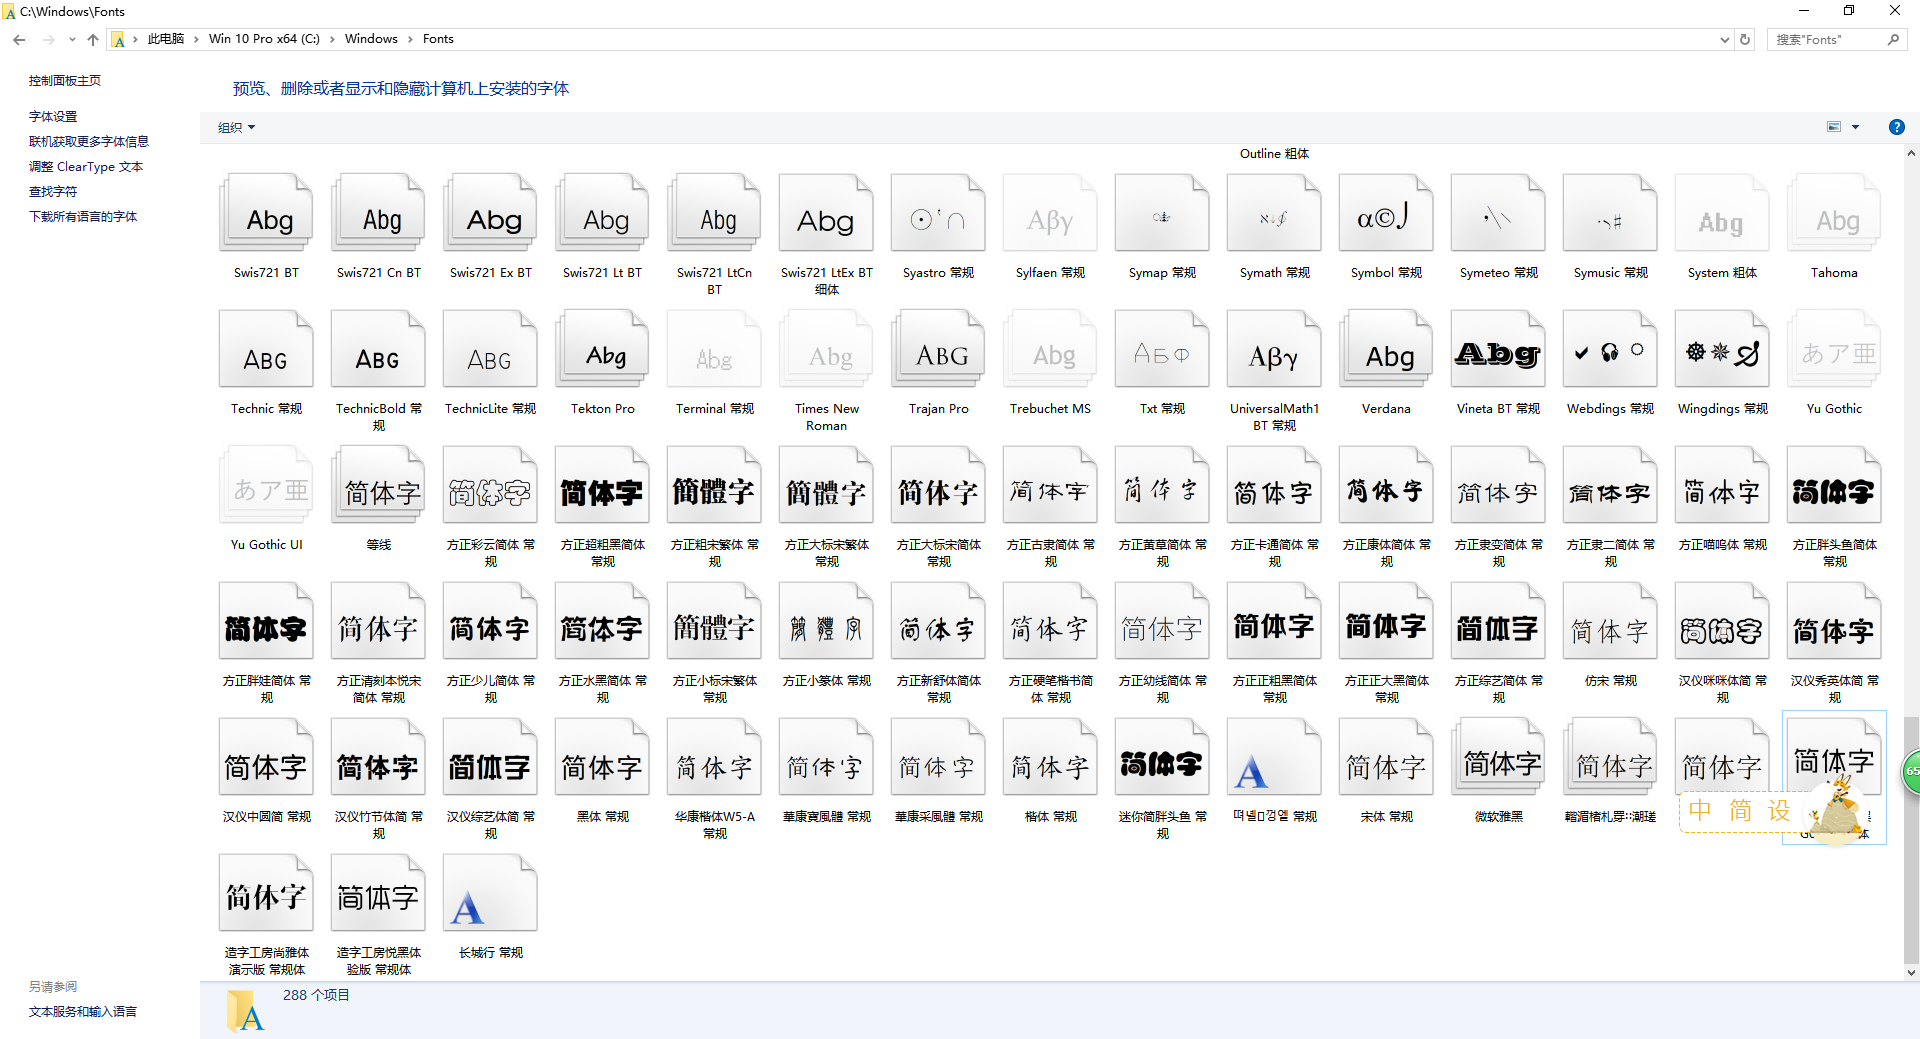
Task: Open 文本服务和输入语言 link
Action: point(83,1012)
